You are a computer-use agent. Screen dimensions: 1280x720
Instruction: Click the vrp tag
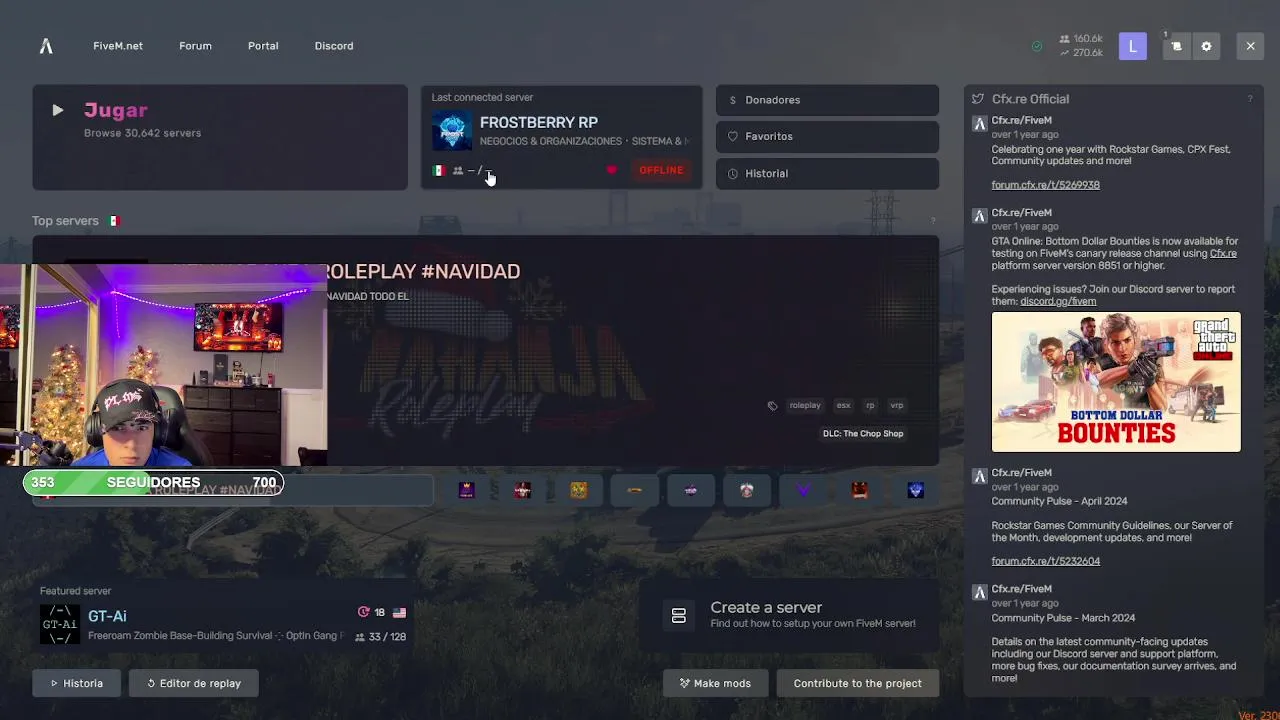897,405
